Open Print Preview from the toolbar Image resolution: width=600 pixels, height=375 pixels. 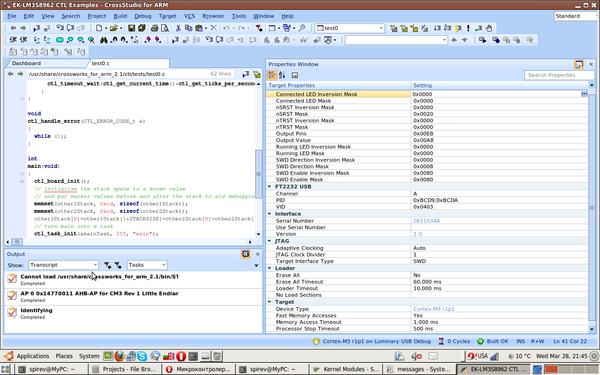pyautogui.click(x=165, y=28)
